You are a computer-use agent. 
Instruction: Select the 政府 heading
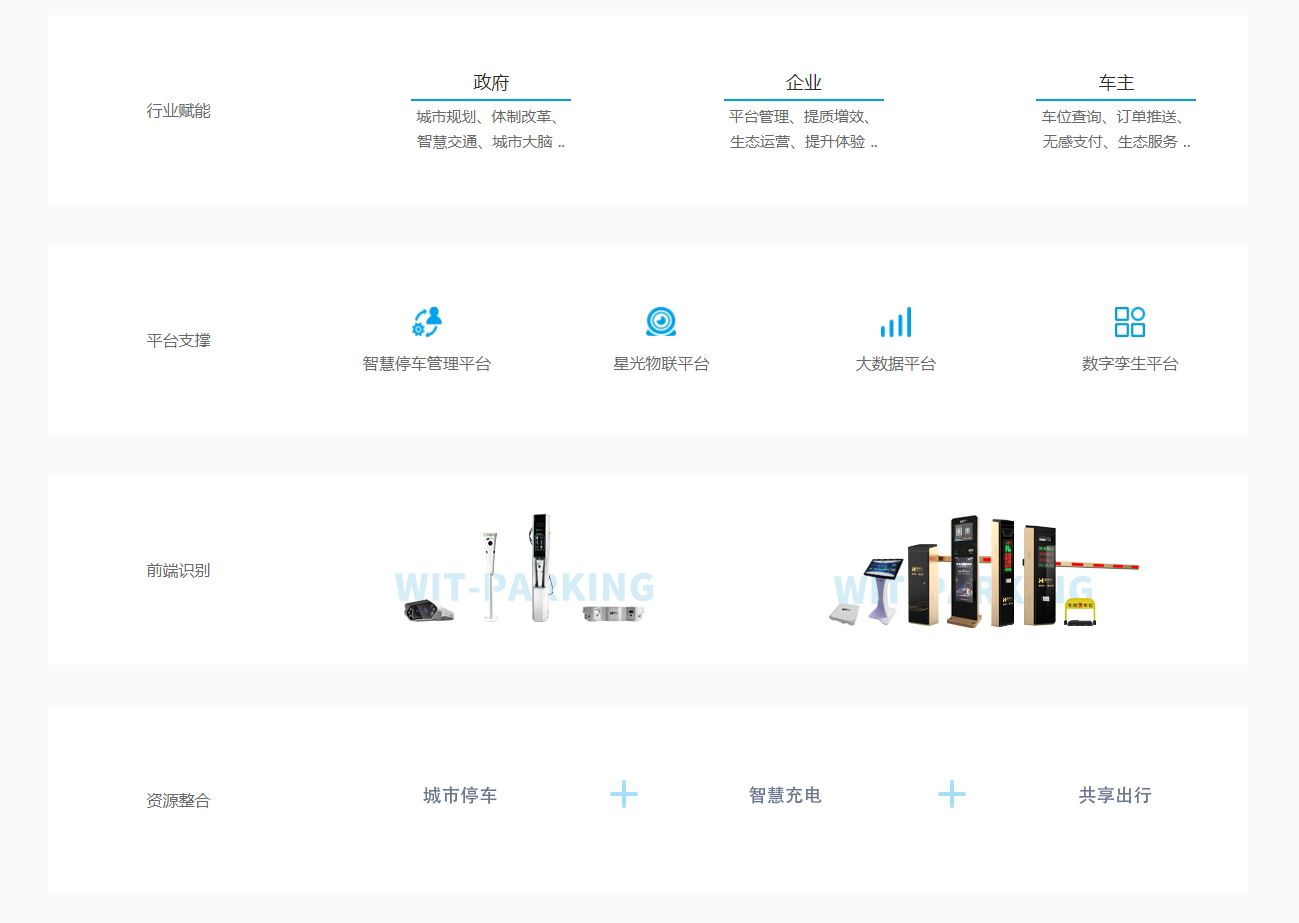pos(491,83)
